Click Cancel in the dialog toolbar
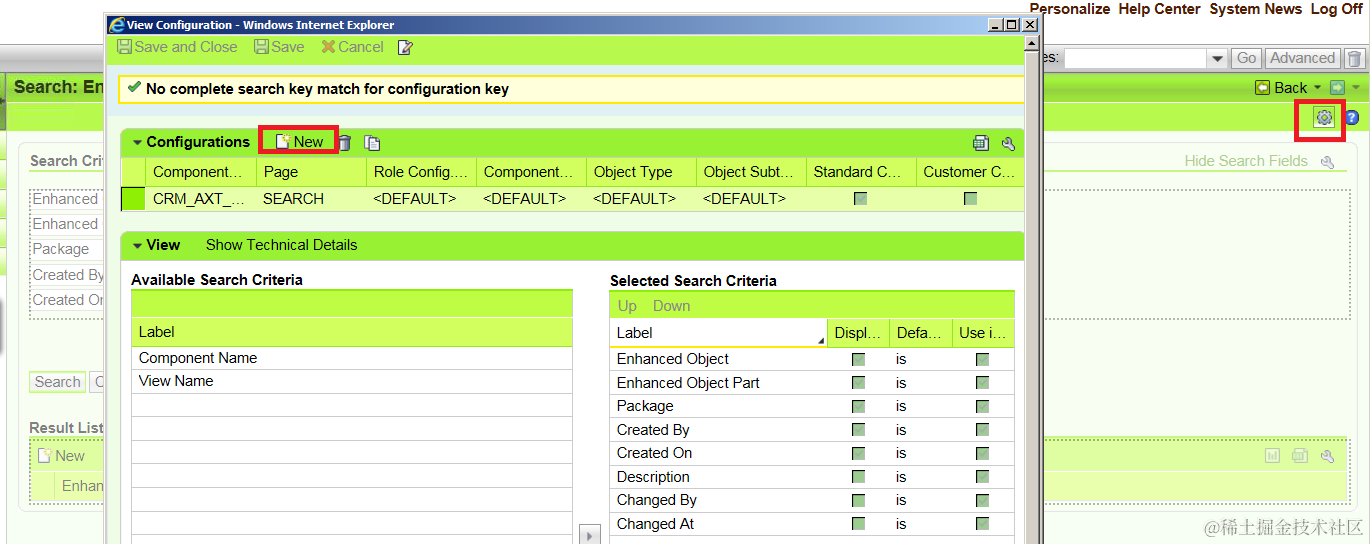 pyautogui.click(x=352, y=47)
